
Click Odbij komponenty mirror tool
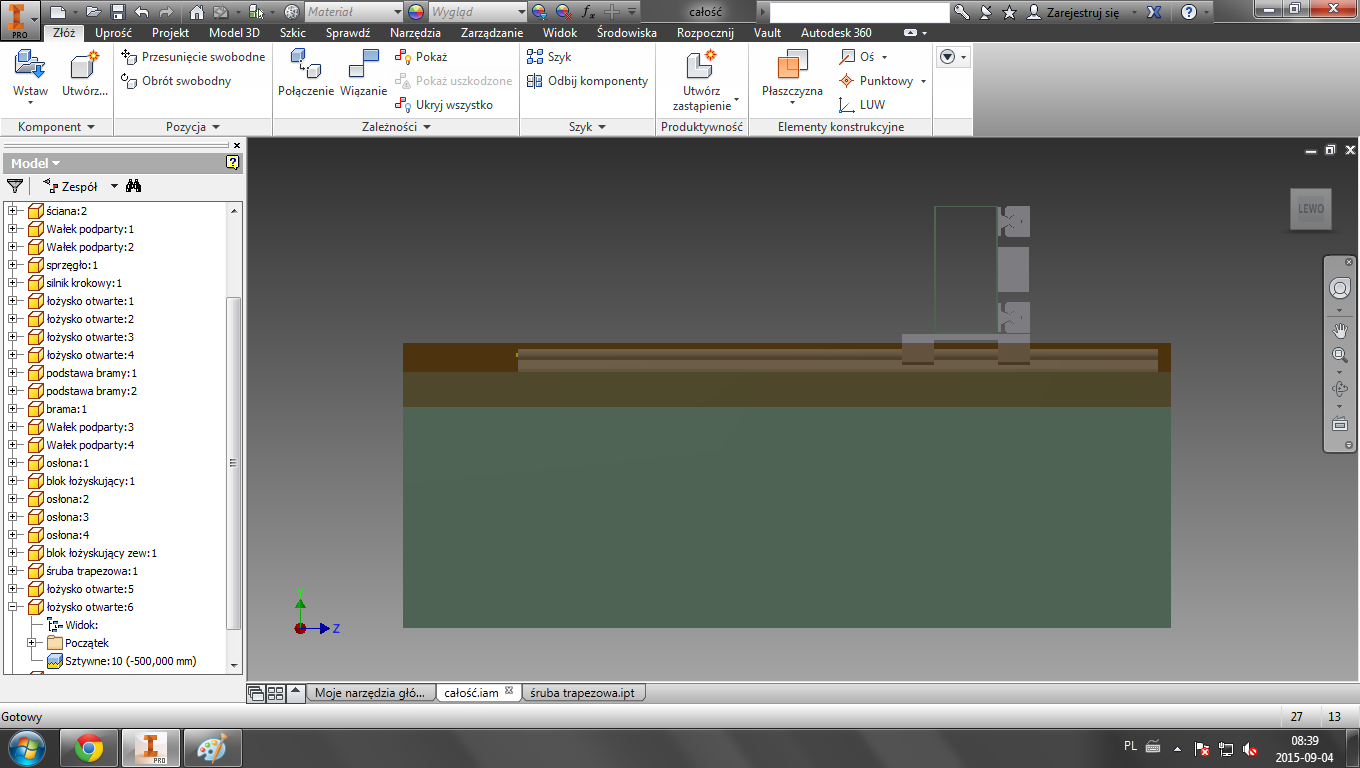[x=588, y=81]
